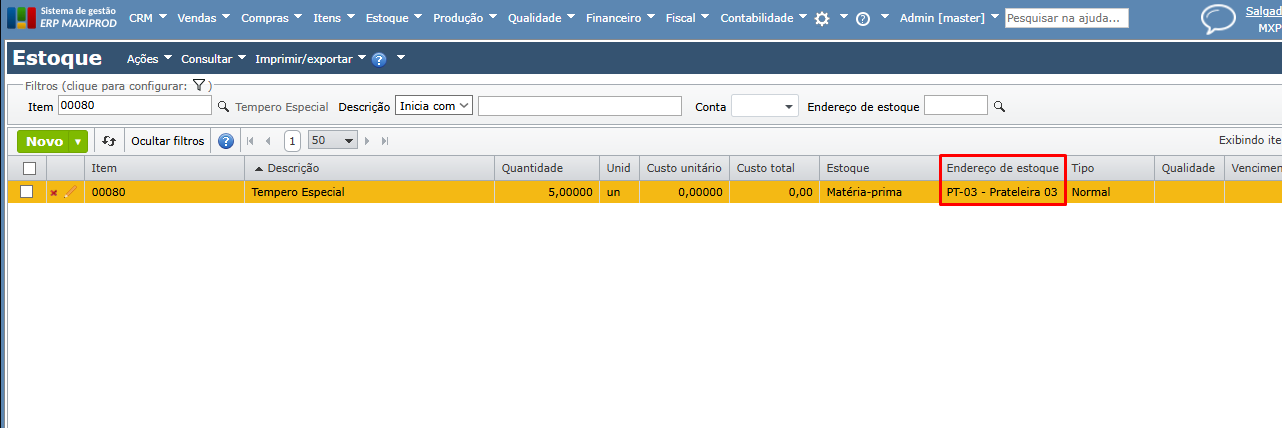Image resolution: width=1282 pixels, height=428 pixels.
Task: Open the Ações menu
Action: point(150,59)
